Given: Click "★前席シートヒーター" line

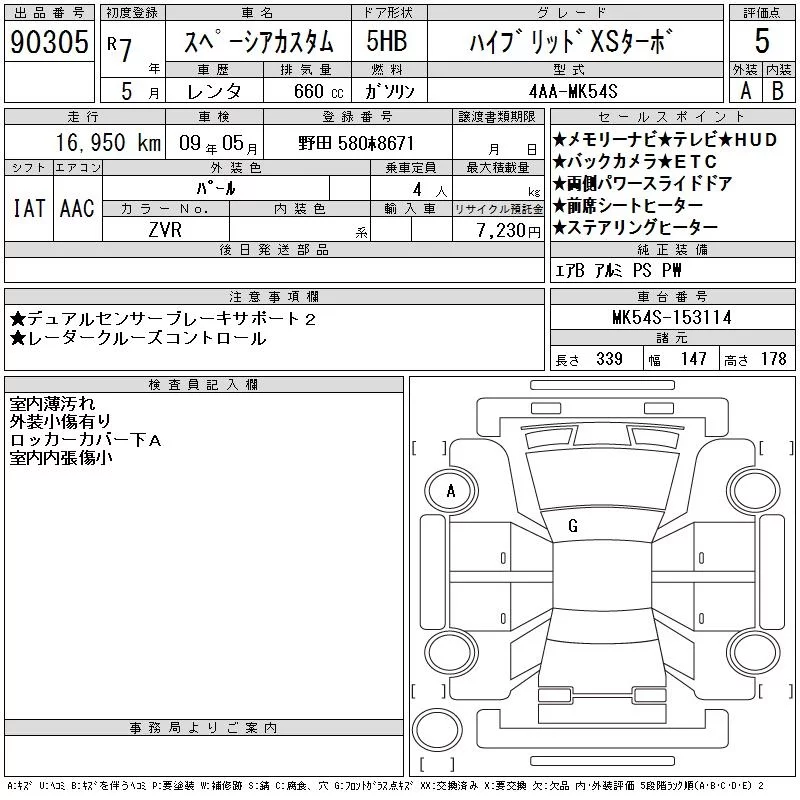Looking at the screenshot, I should click(628, 206).
